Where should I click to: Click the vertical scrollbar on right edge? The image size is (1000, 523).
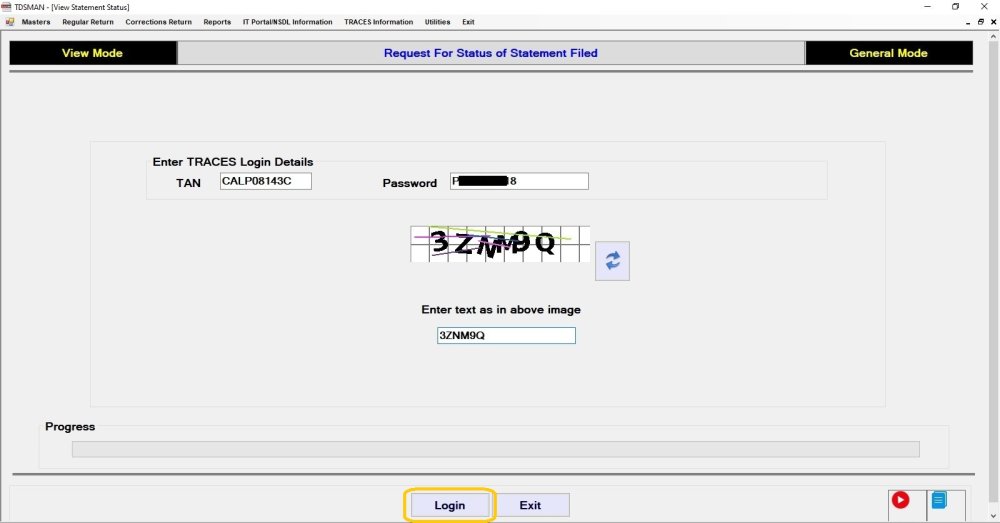[x=994, y=276]
